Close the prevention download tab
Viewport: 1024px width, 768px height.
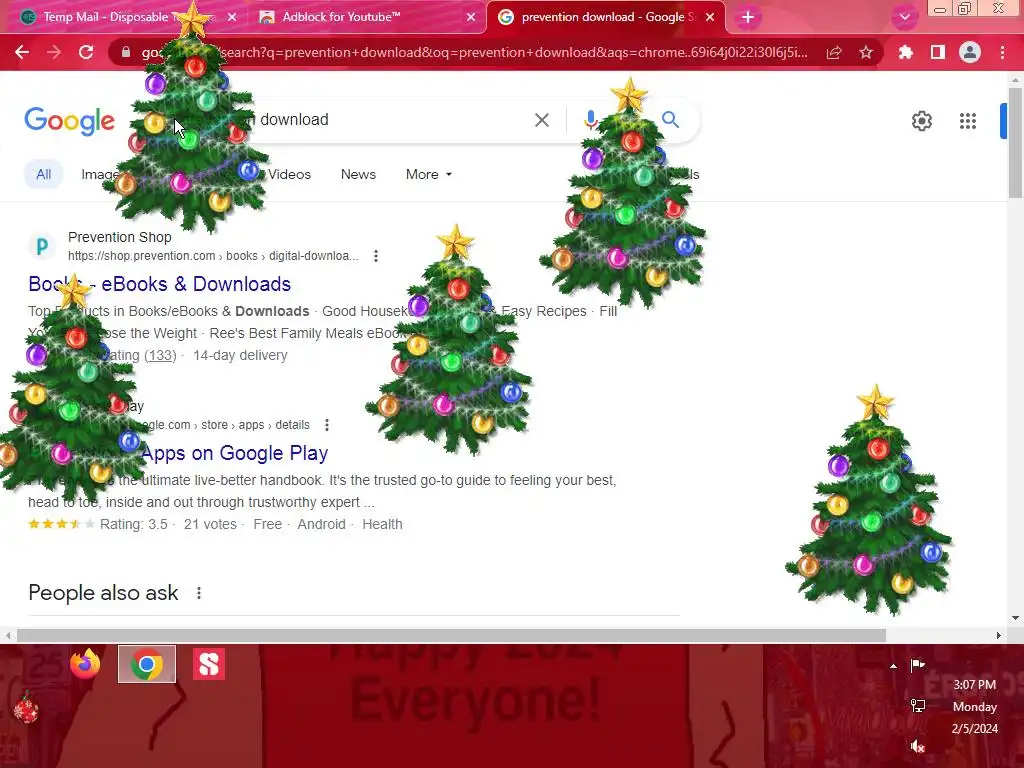tap(710, 17)
